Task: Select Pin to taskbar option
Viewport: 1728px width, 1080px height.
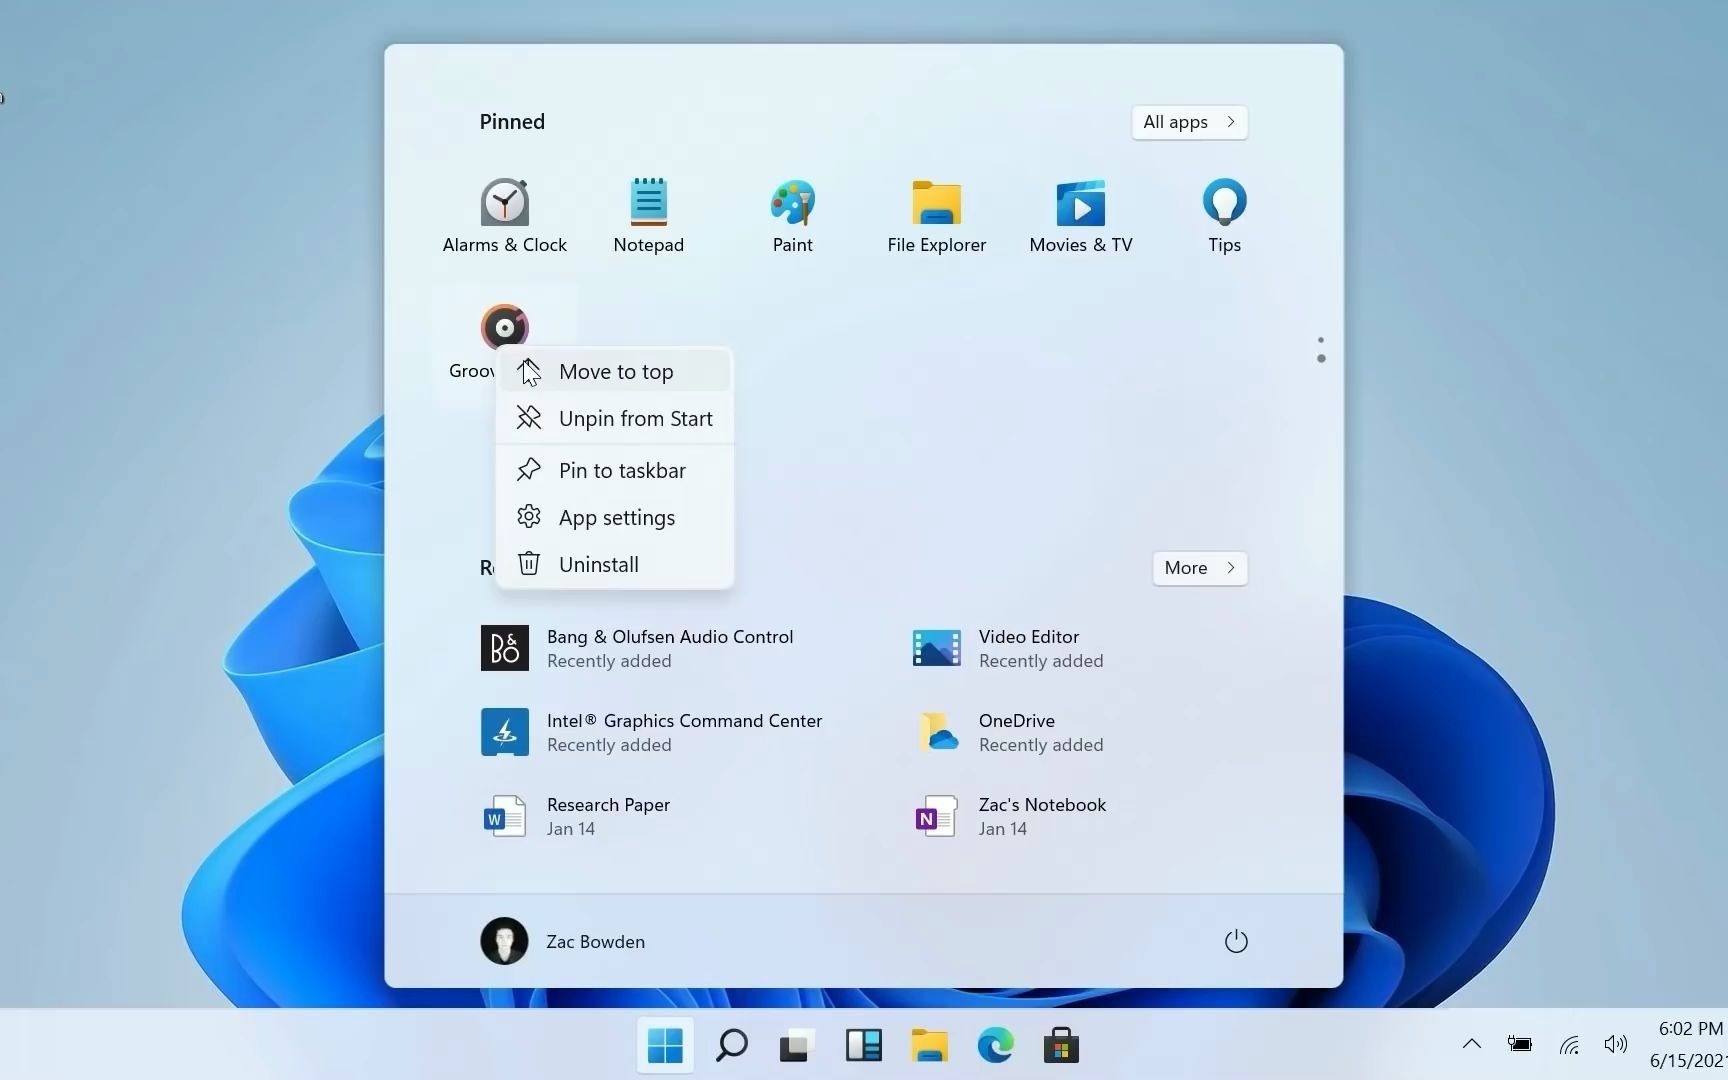Action: pyautogui.click(x=615, y=470)
